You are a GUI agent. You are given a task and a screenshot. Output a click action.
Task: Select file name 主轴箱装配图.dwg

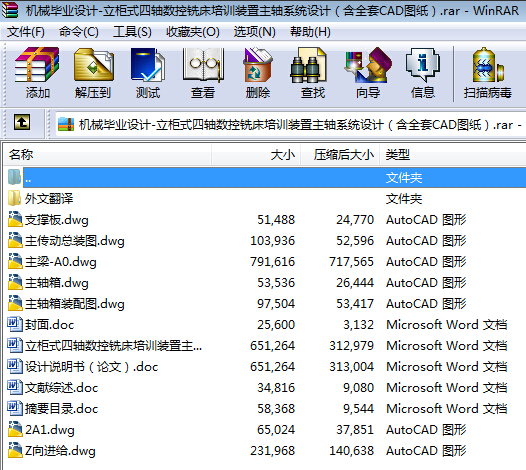point(74,304)
